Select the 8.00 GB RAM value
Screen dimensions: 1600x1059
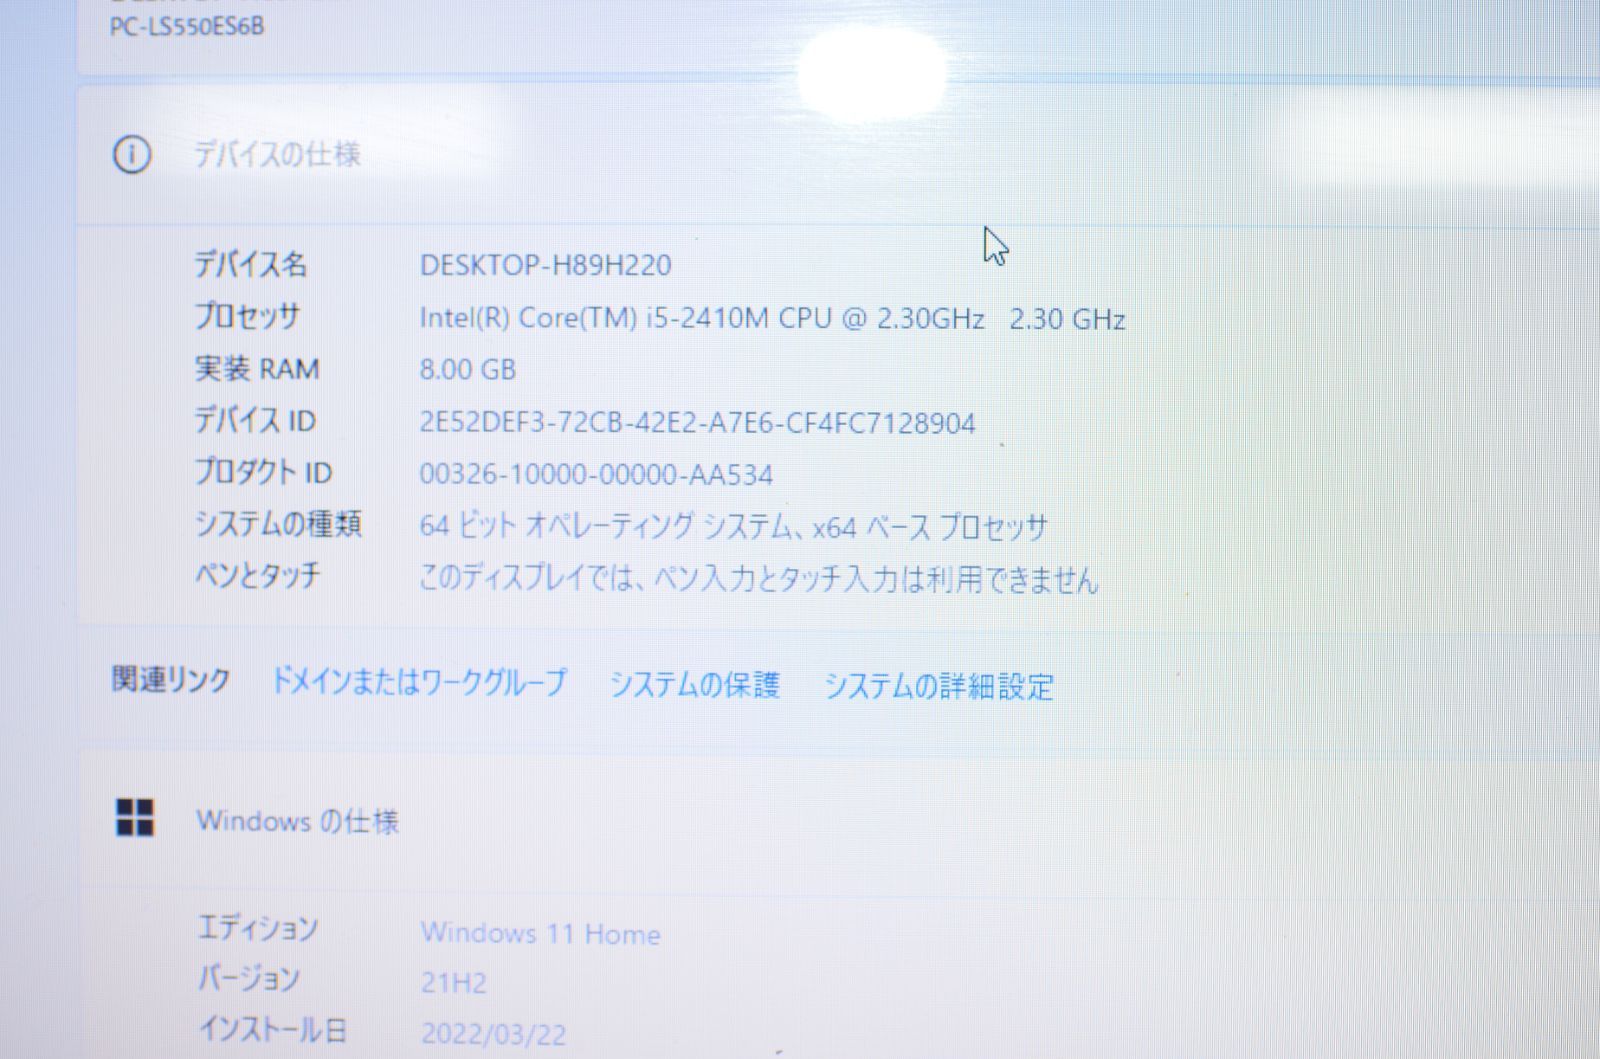[468, 370]
